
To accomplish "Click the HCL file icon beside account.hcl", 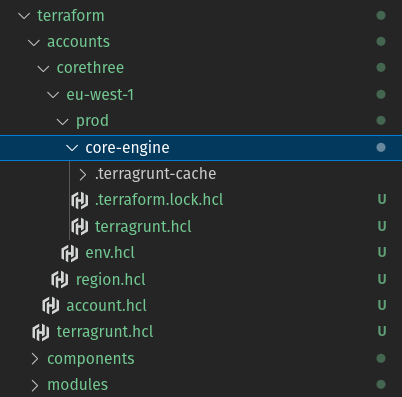I will (x=51, y=306).
